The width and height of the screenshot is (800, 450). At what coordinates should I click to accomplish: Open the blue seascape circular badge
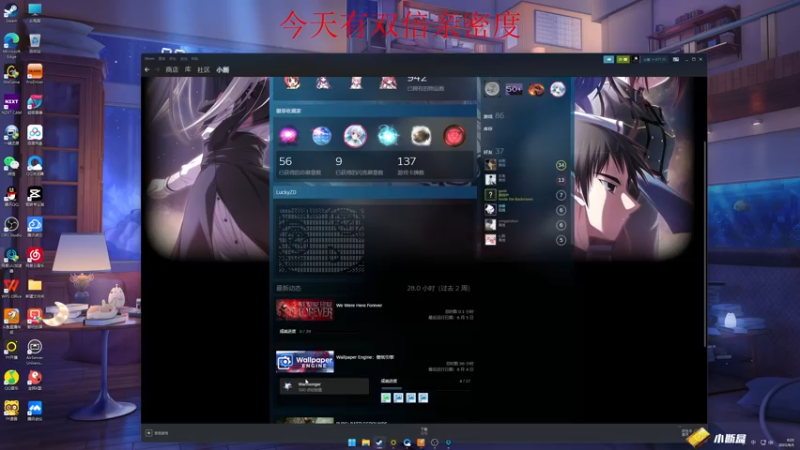pos(321,136)
